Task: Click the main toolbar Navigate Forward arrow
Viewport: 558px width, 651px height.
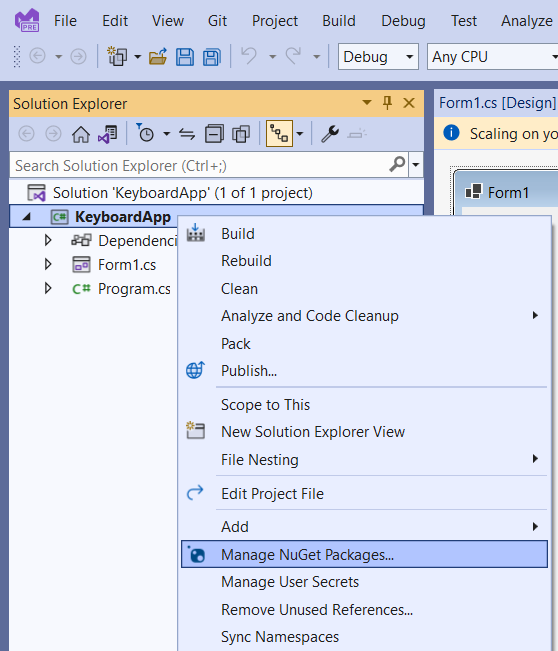Action: (78, 56)
